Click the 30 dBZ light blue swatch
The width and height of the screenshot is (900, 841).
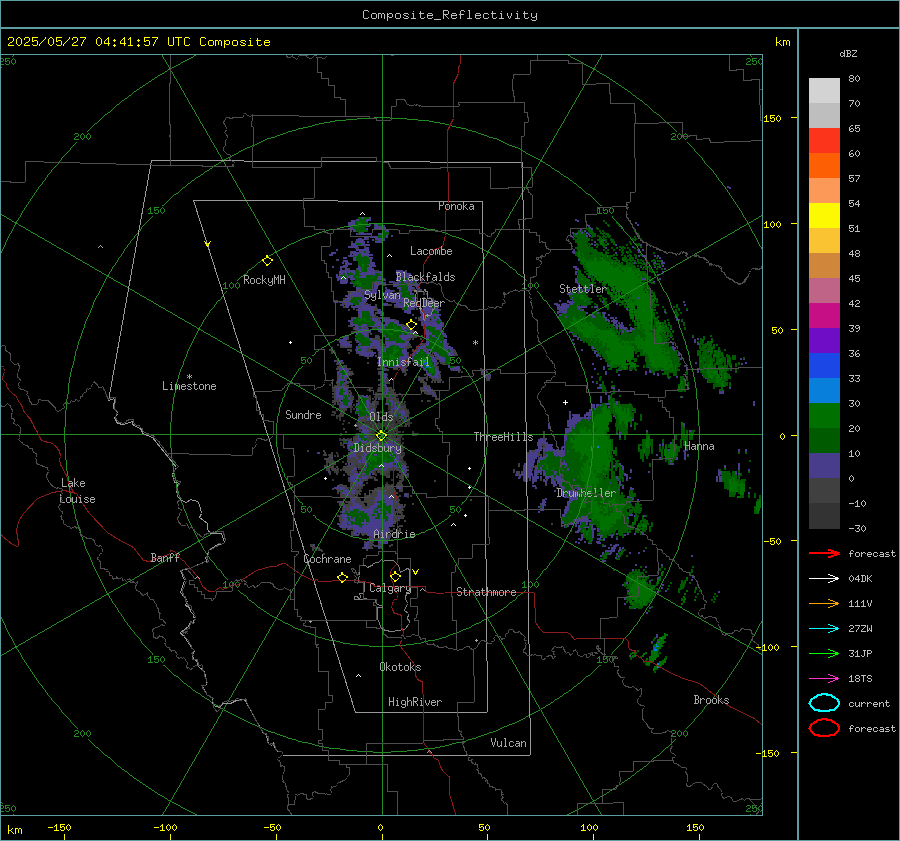824,390
